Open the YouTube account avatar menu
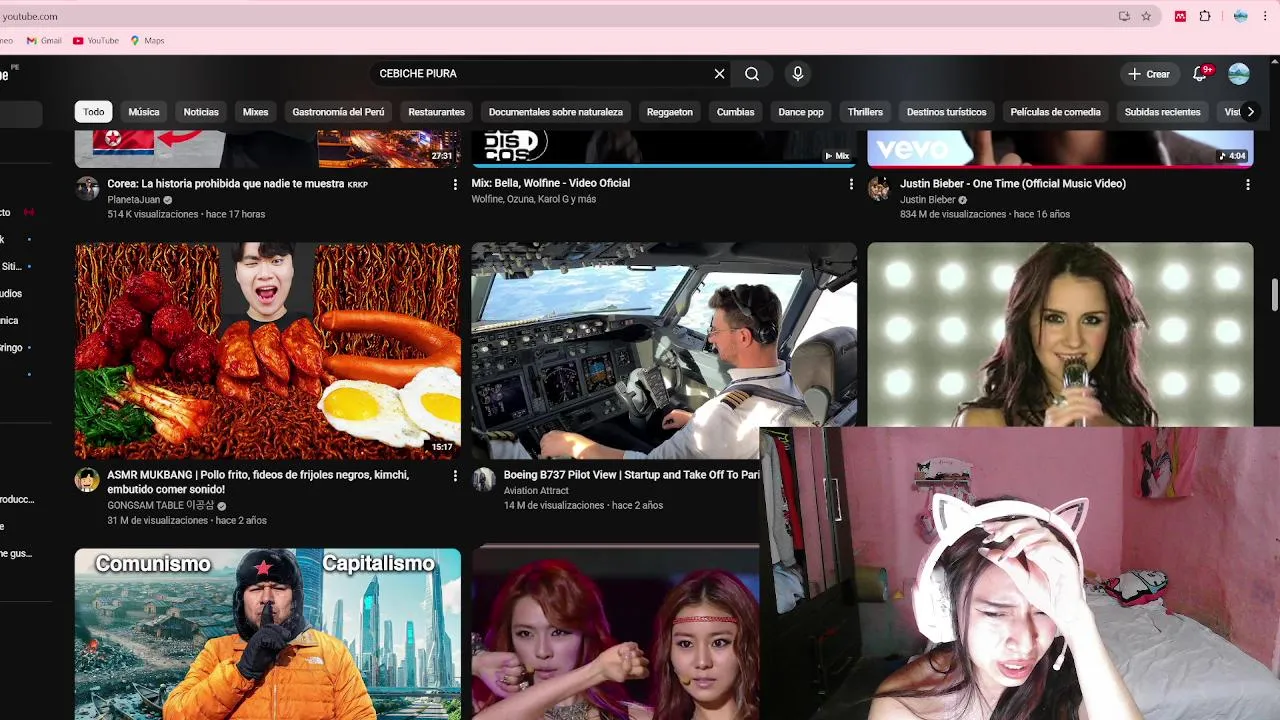Image resolution: width=1280 pixels, height=720 pixels. (x=1239, y=74)
